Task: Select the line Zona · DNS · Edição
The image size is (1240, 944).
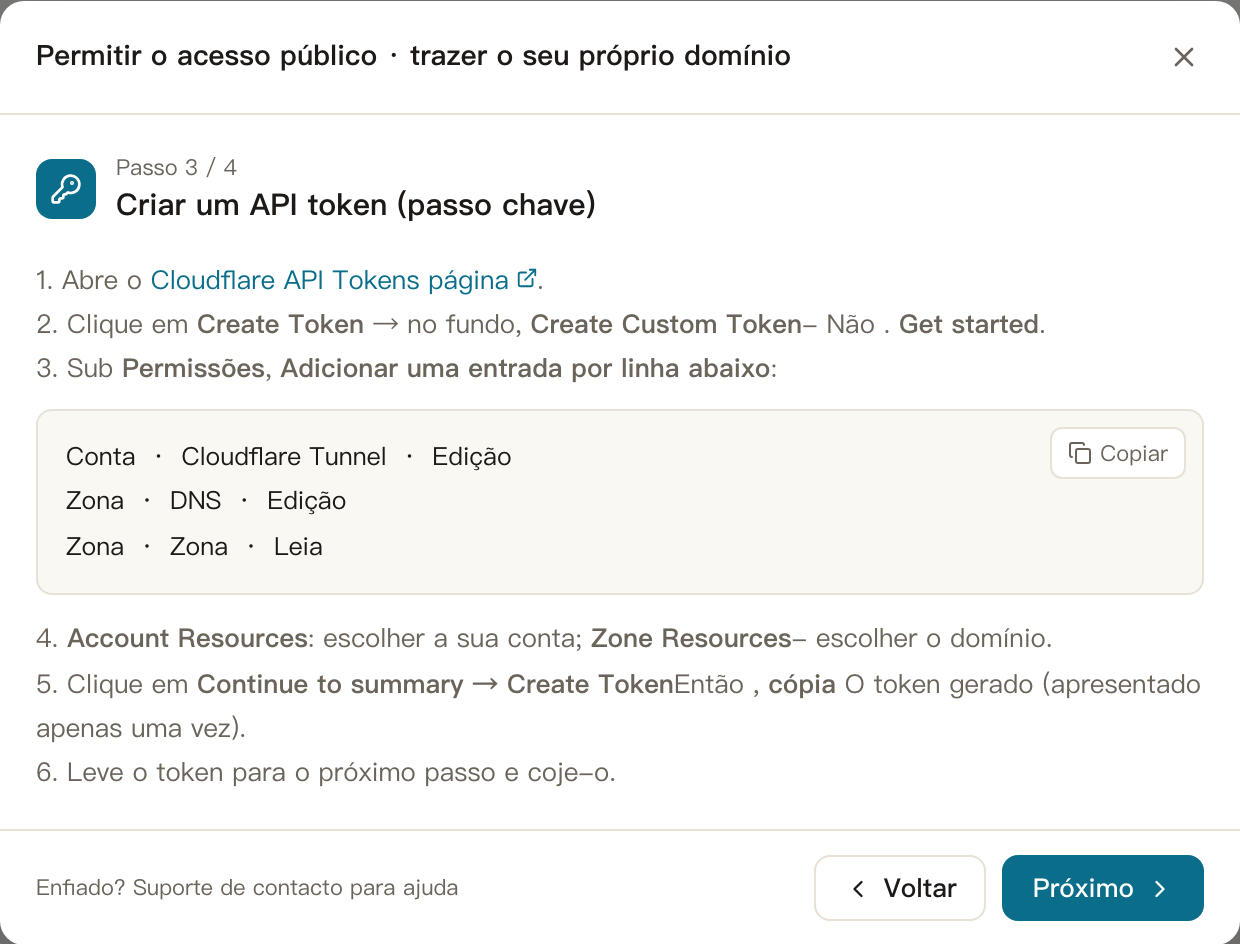Action: coord(206,501)
